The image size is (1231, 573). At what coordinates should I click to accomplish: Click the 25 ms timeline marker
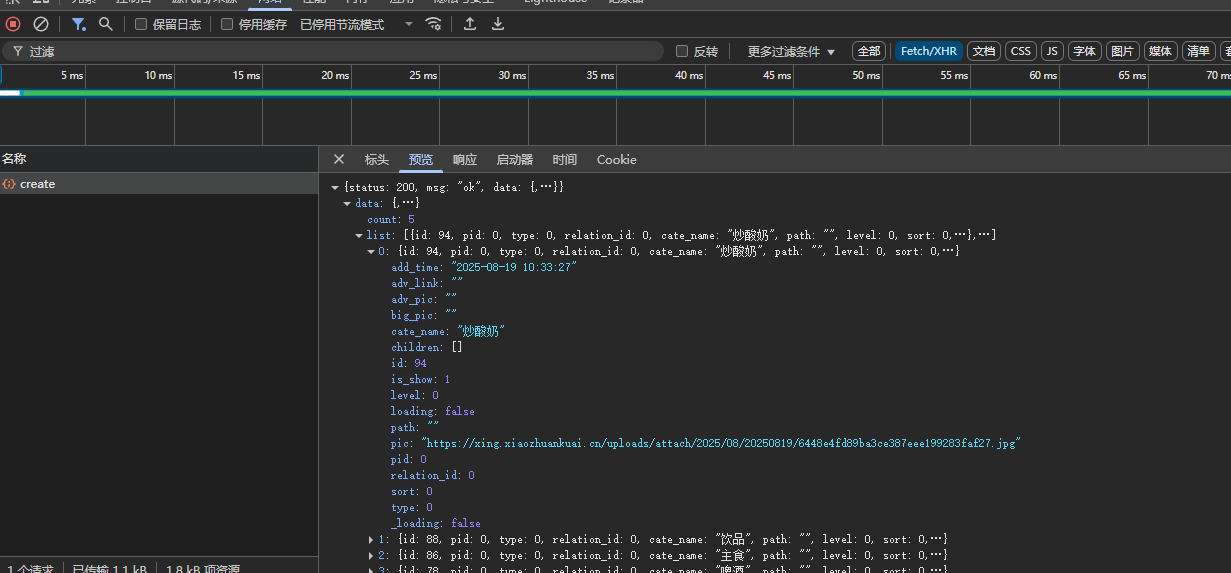(423, 75)
